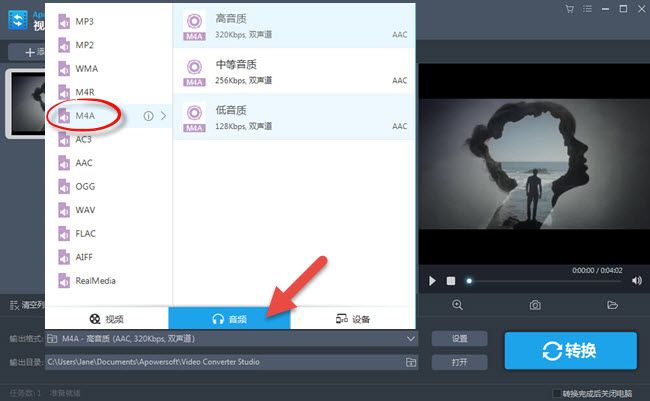Viewport: 650px width, 401px height.
Task: Choose FLAC lossless format
Action: pos(109,234)
